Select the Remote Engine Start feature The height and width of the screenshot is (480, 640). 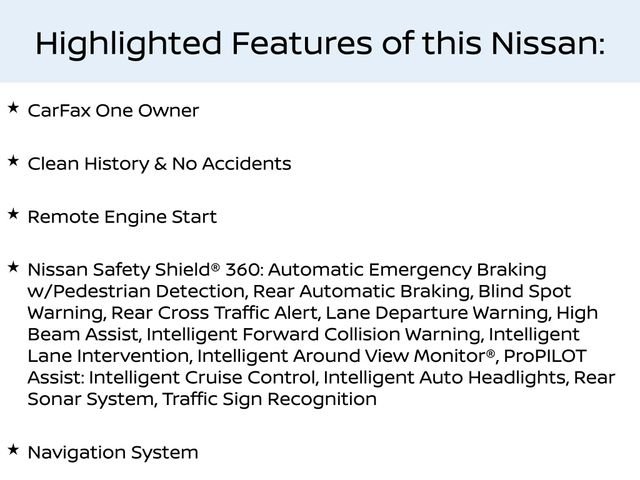coord(122,217)
